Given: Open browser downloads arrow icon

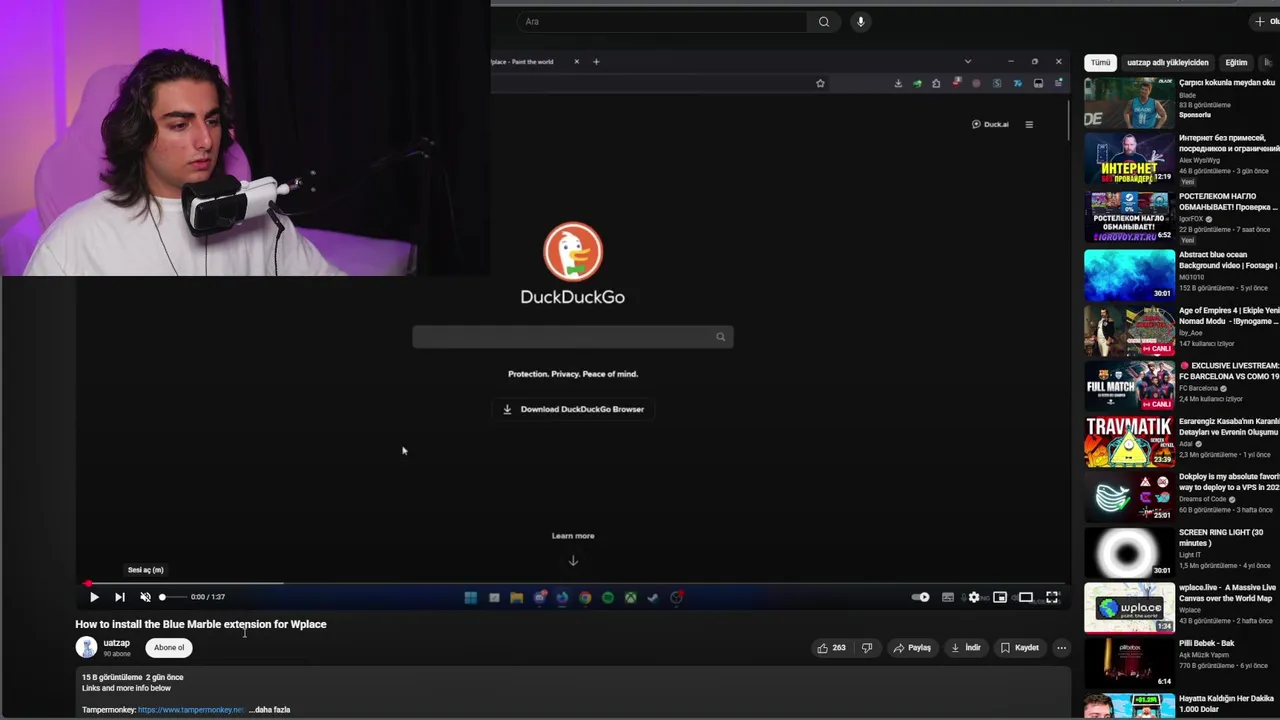Looking at the screenshot, I should (x=898, y=84).
